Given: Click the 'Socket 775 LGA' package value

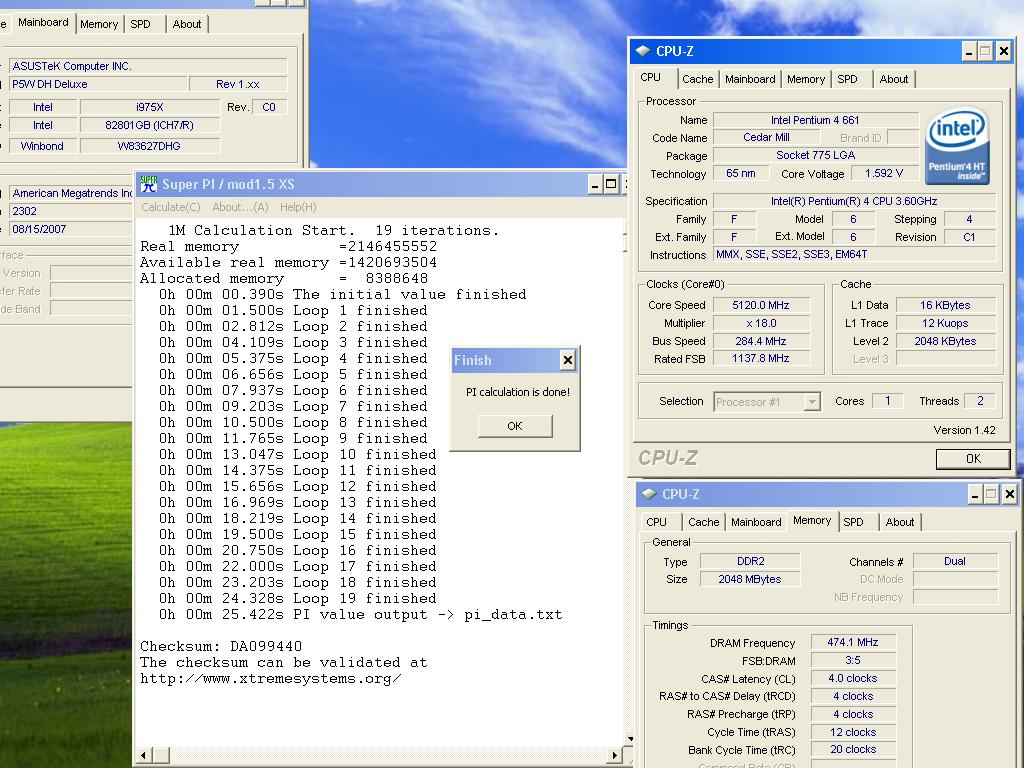Looking at the screenshot, I should coord(815,155).
